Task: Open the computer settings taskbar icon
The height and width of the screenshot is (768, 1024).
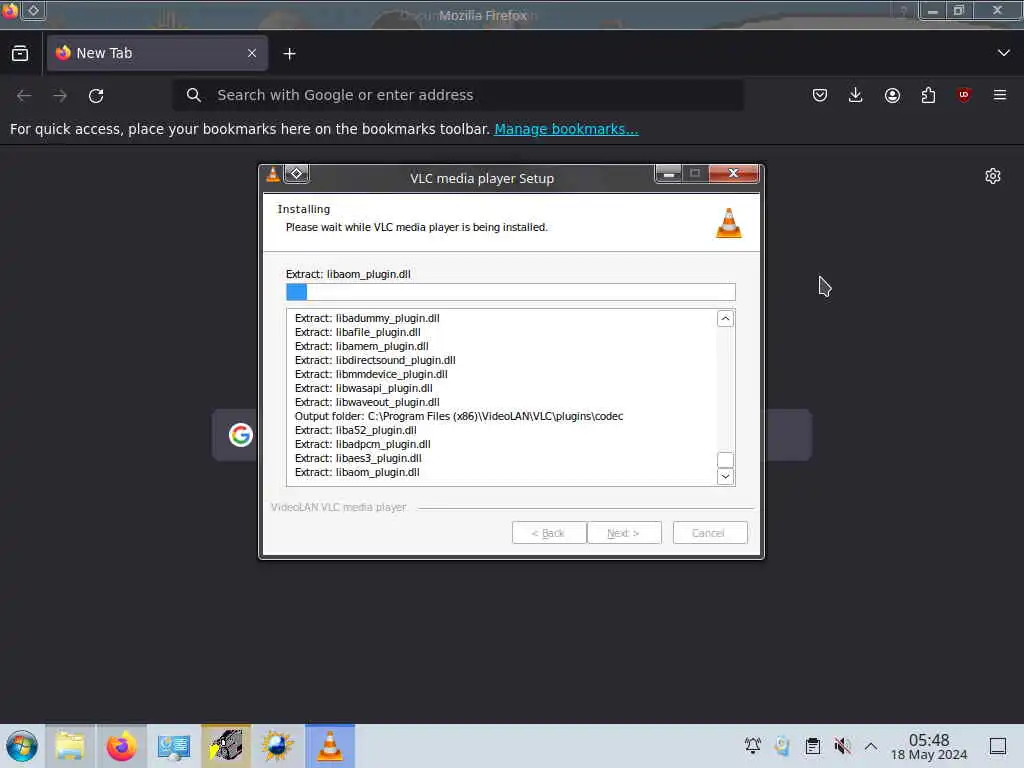Action: pyautogui.click(x=174, y=746)
